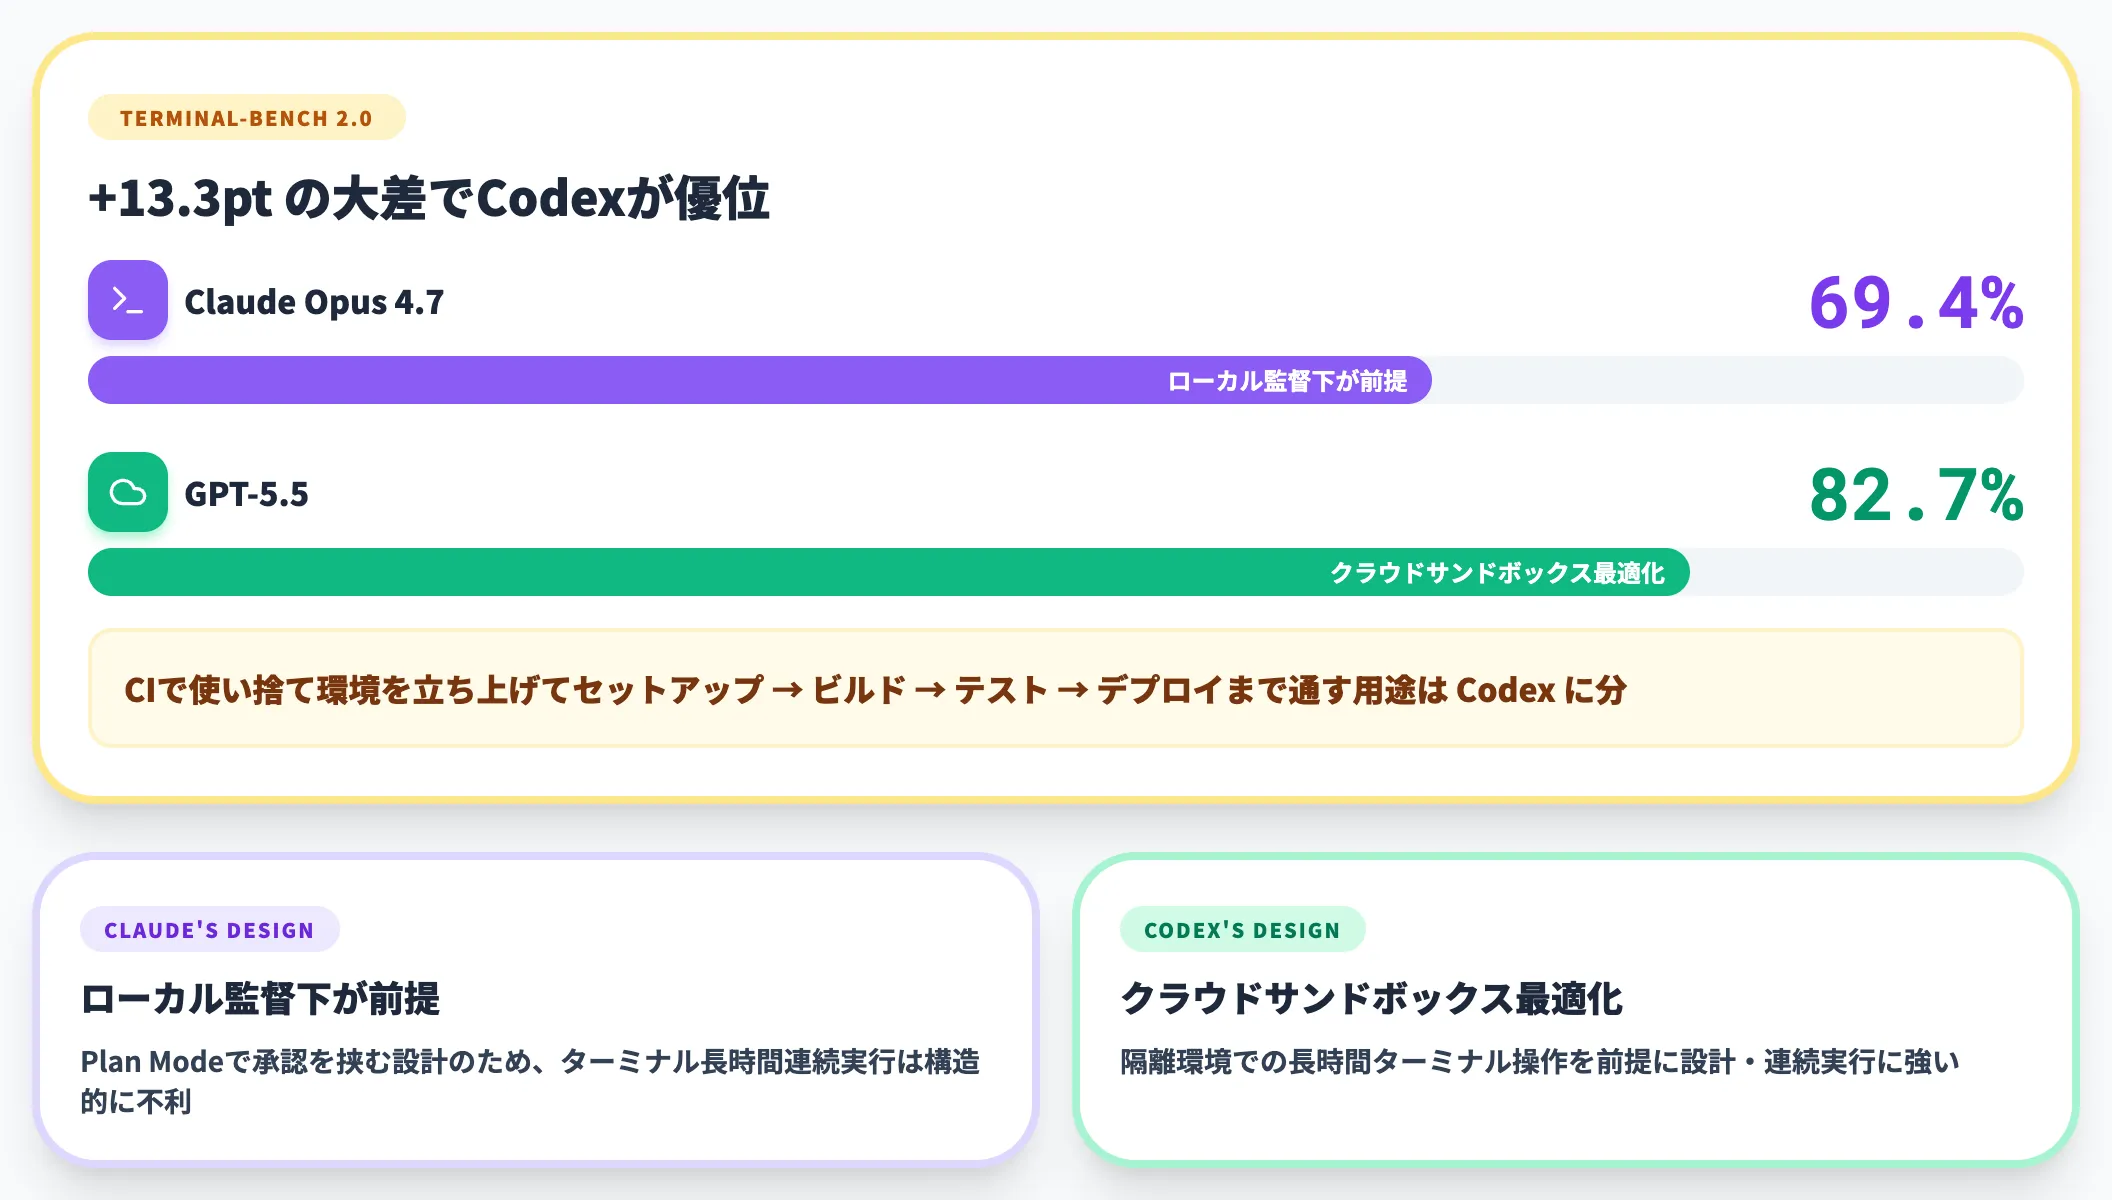Click the 'GPT-5.5' model label
The width and height of the screenshot is (2112, 1200).
click(246, 494)
